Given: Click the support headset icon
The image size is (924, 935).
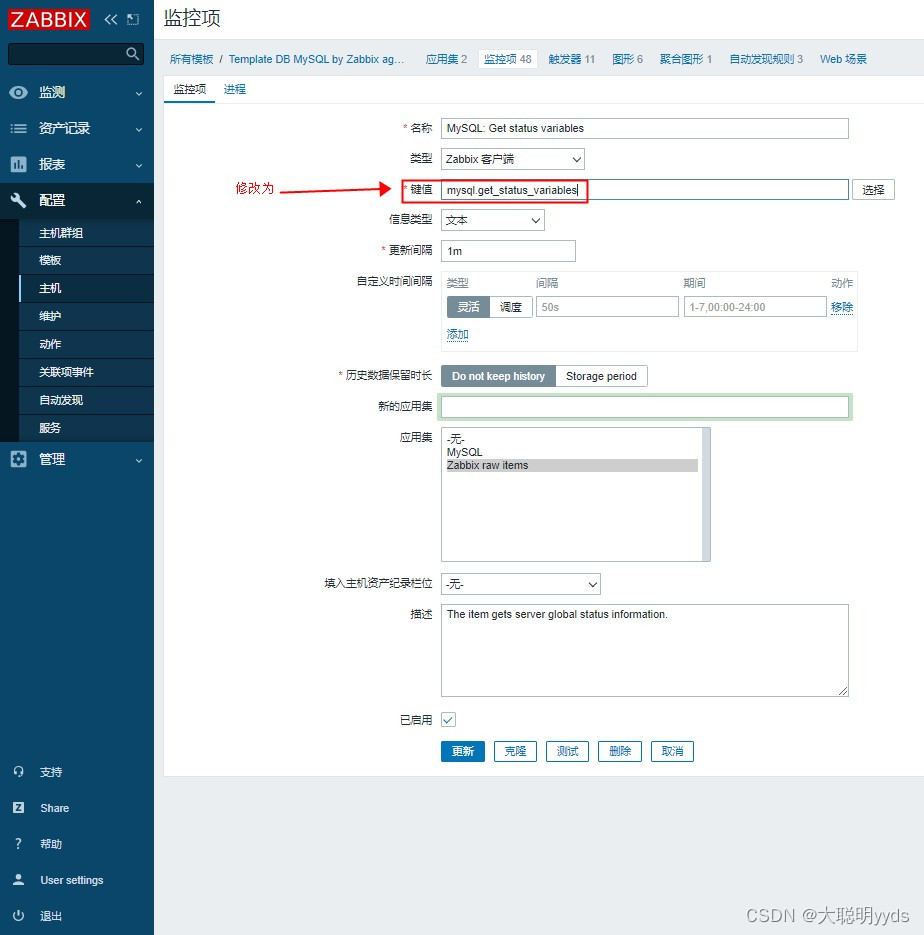Looking at the screenshot, I should [x=18, y=772].
